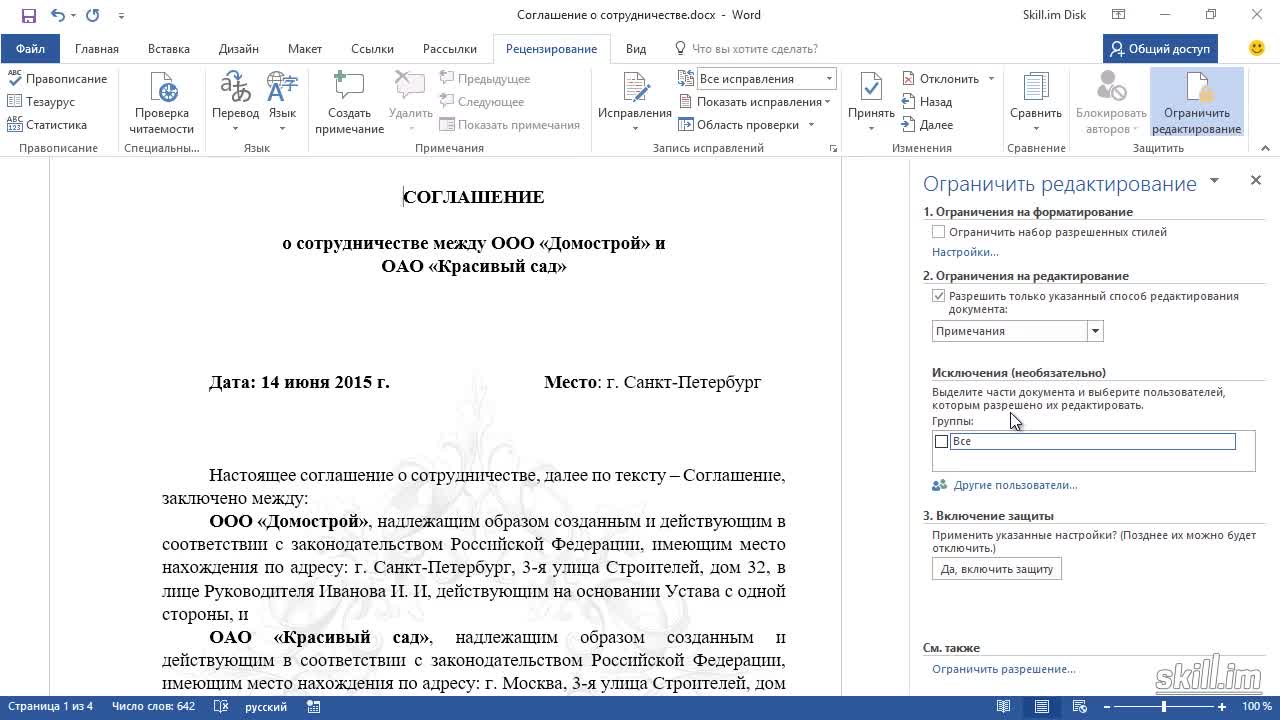Click Страница 1 из 4 page indicator
The width and height of the screenshot is (1280, 720).
coord(50,706)
